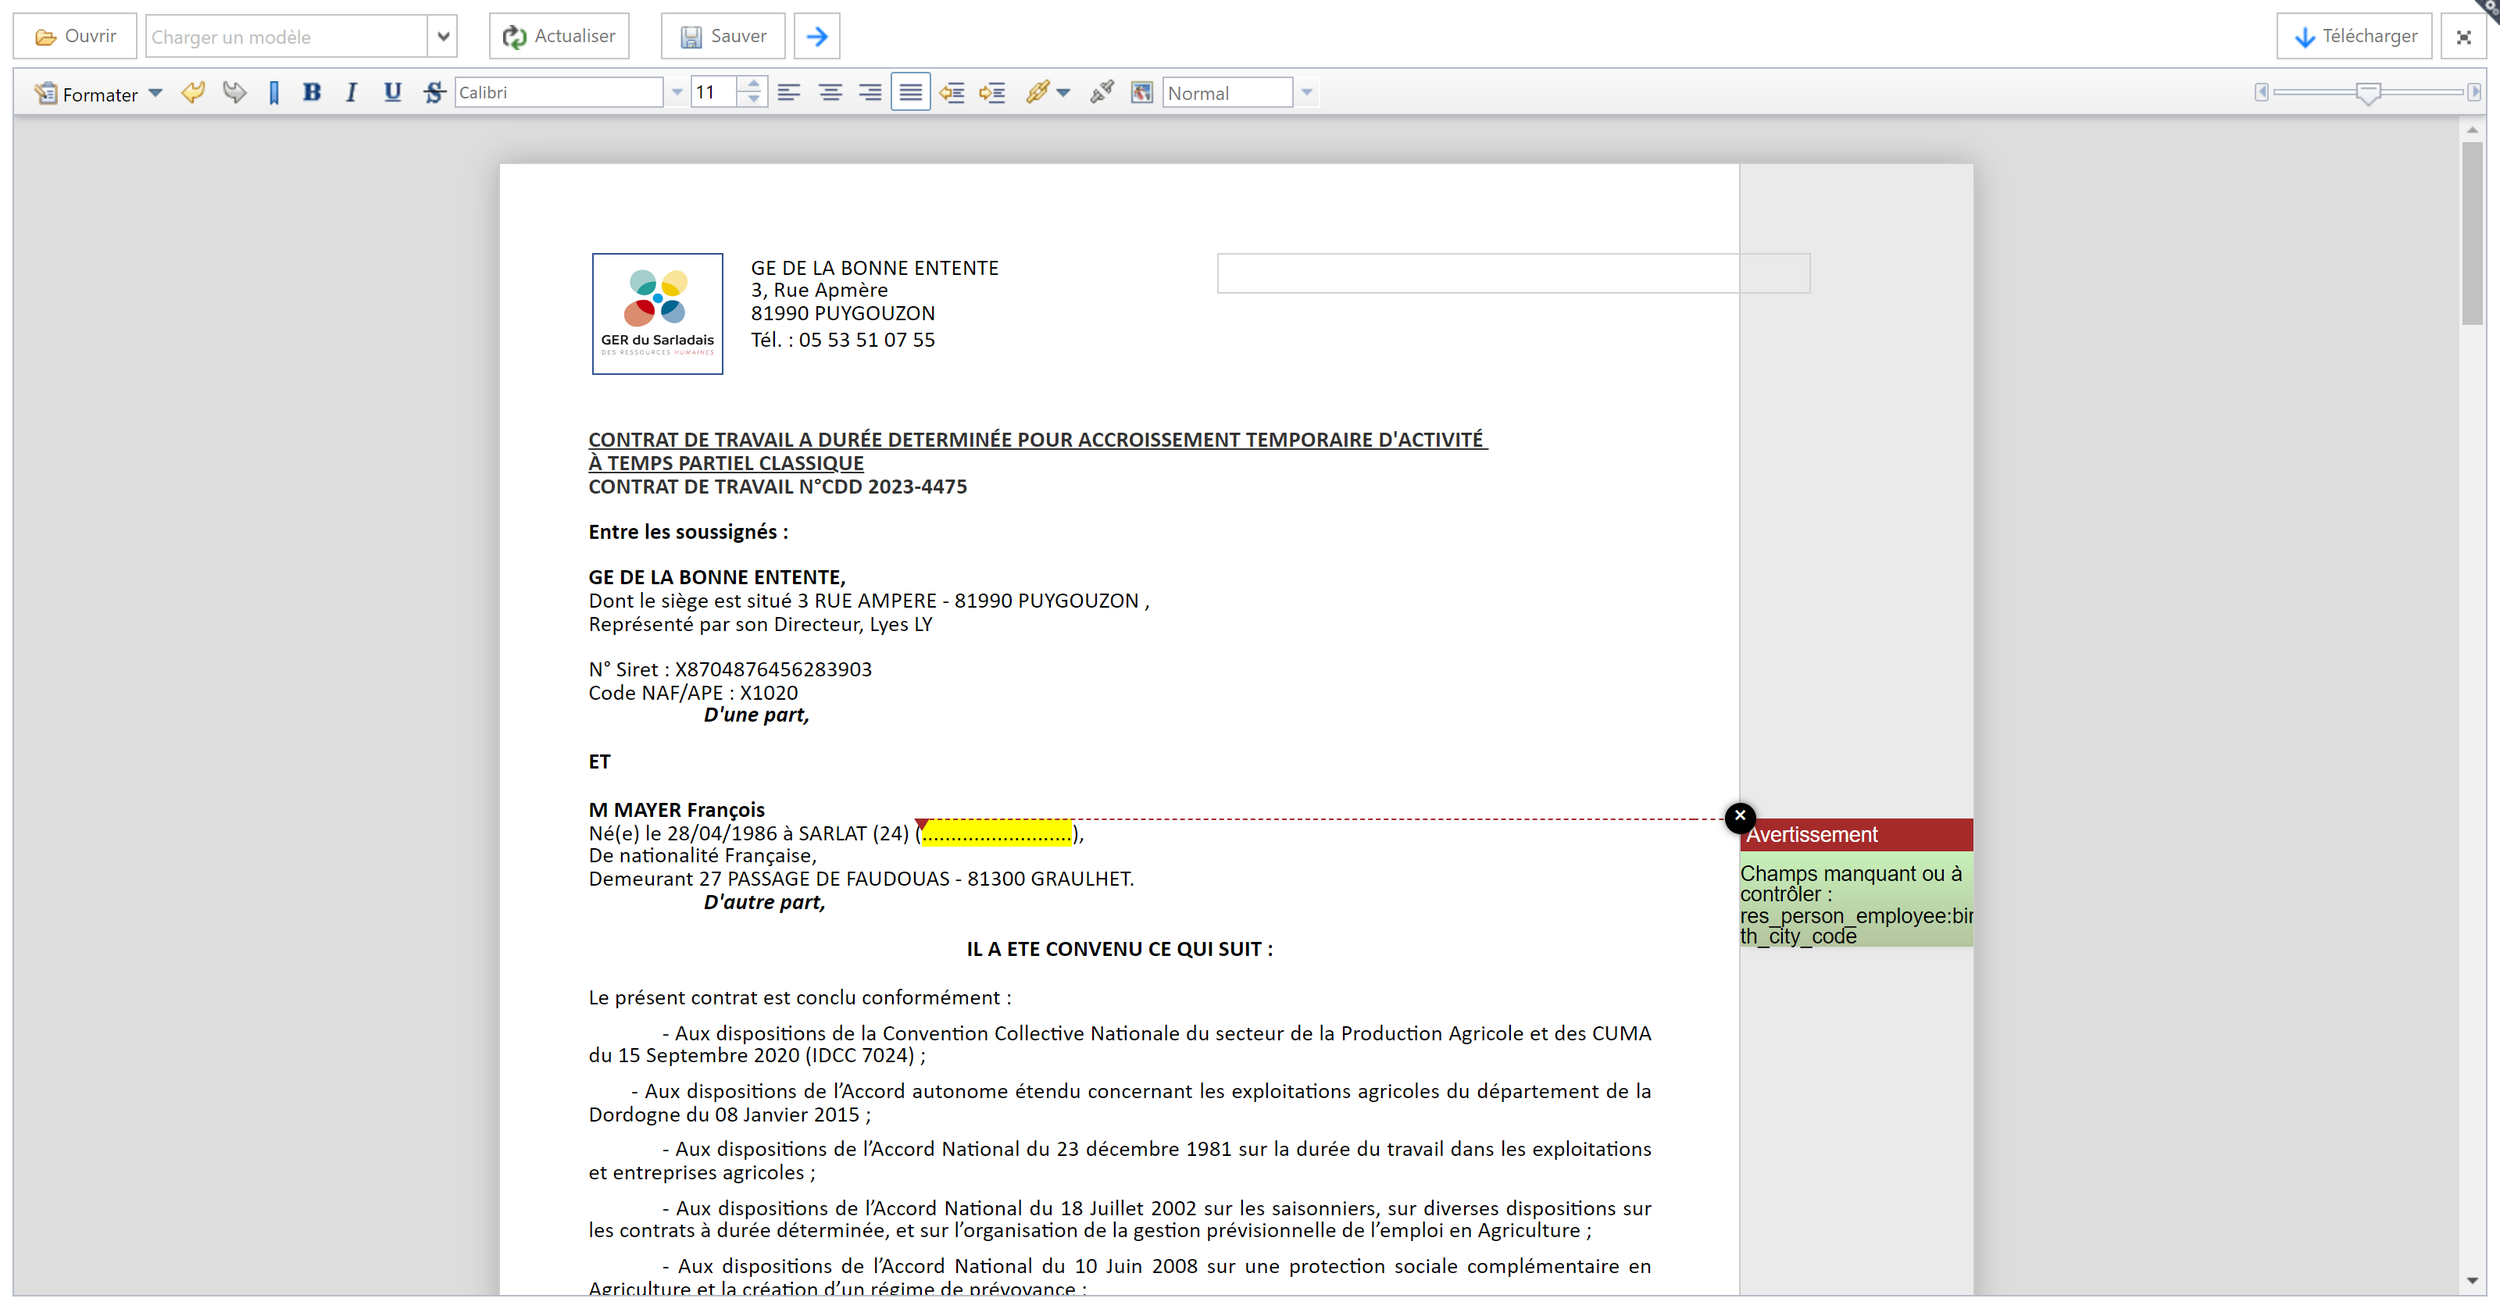Viewport: 2500px width, 1309px height.
Task: Click the line 'Représenté par son Directeur, Lyes LY'
Action: (x=760, y=625)
